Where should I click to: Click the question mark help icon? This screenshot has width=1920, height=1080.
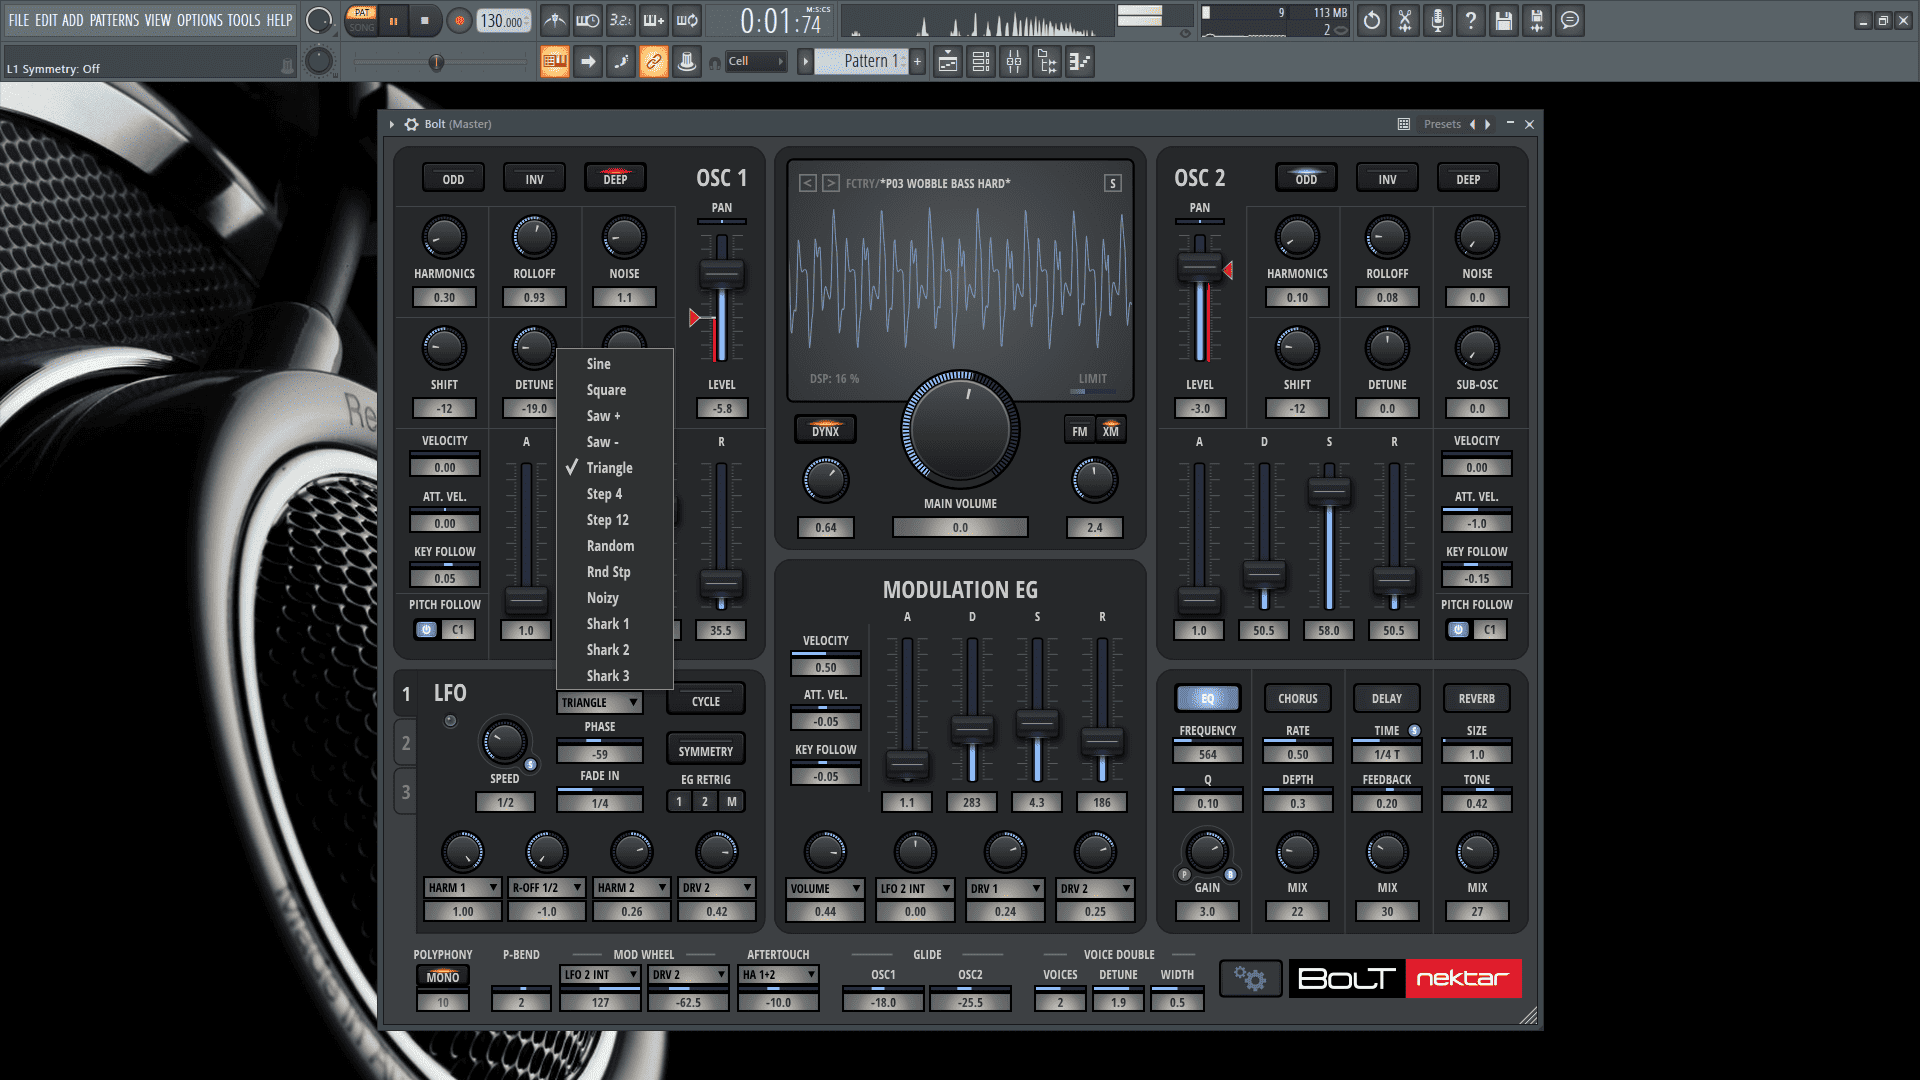coord(1471,20)
